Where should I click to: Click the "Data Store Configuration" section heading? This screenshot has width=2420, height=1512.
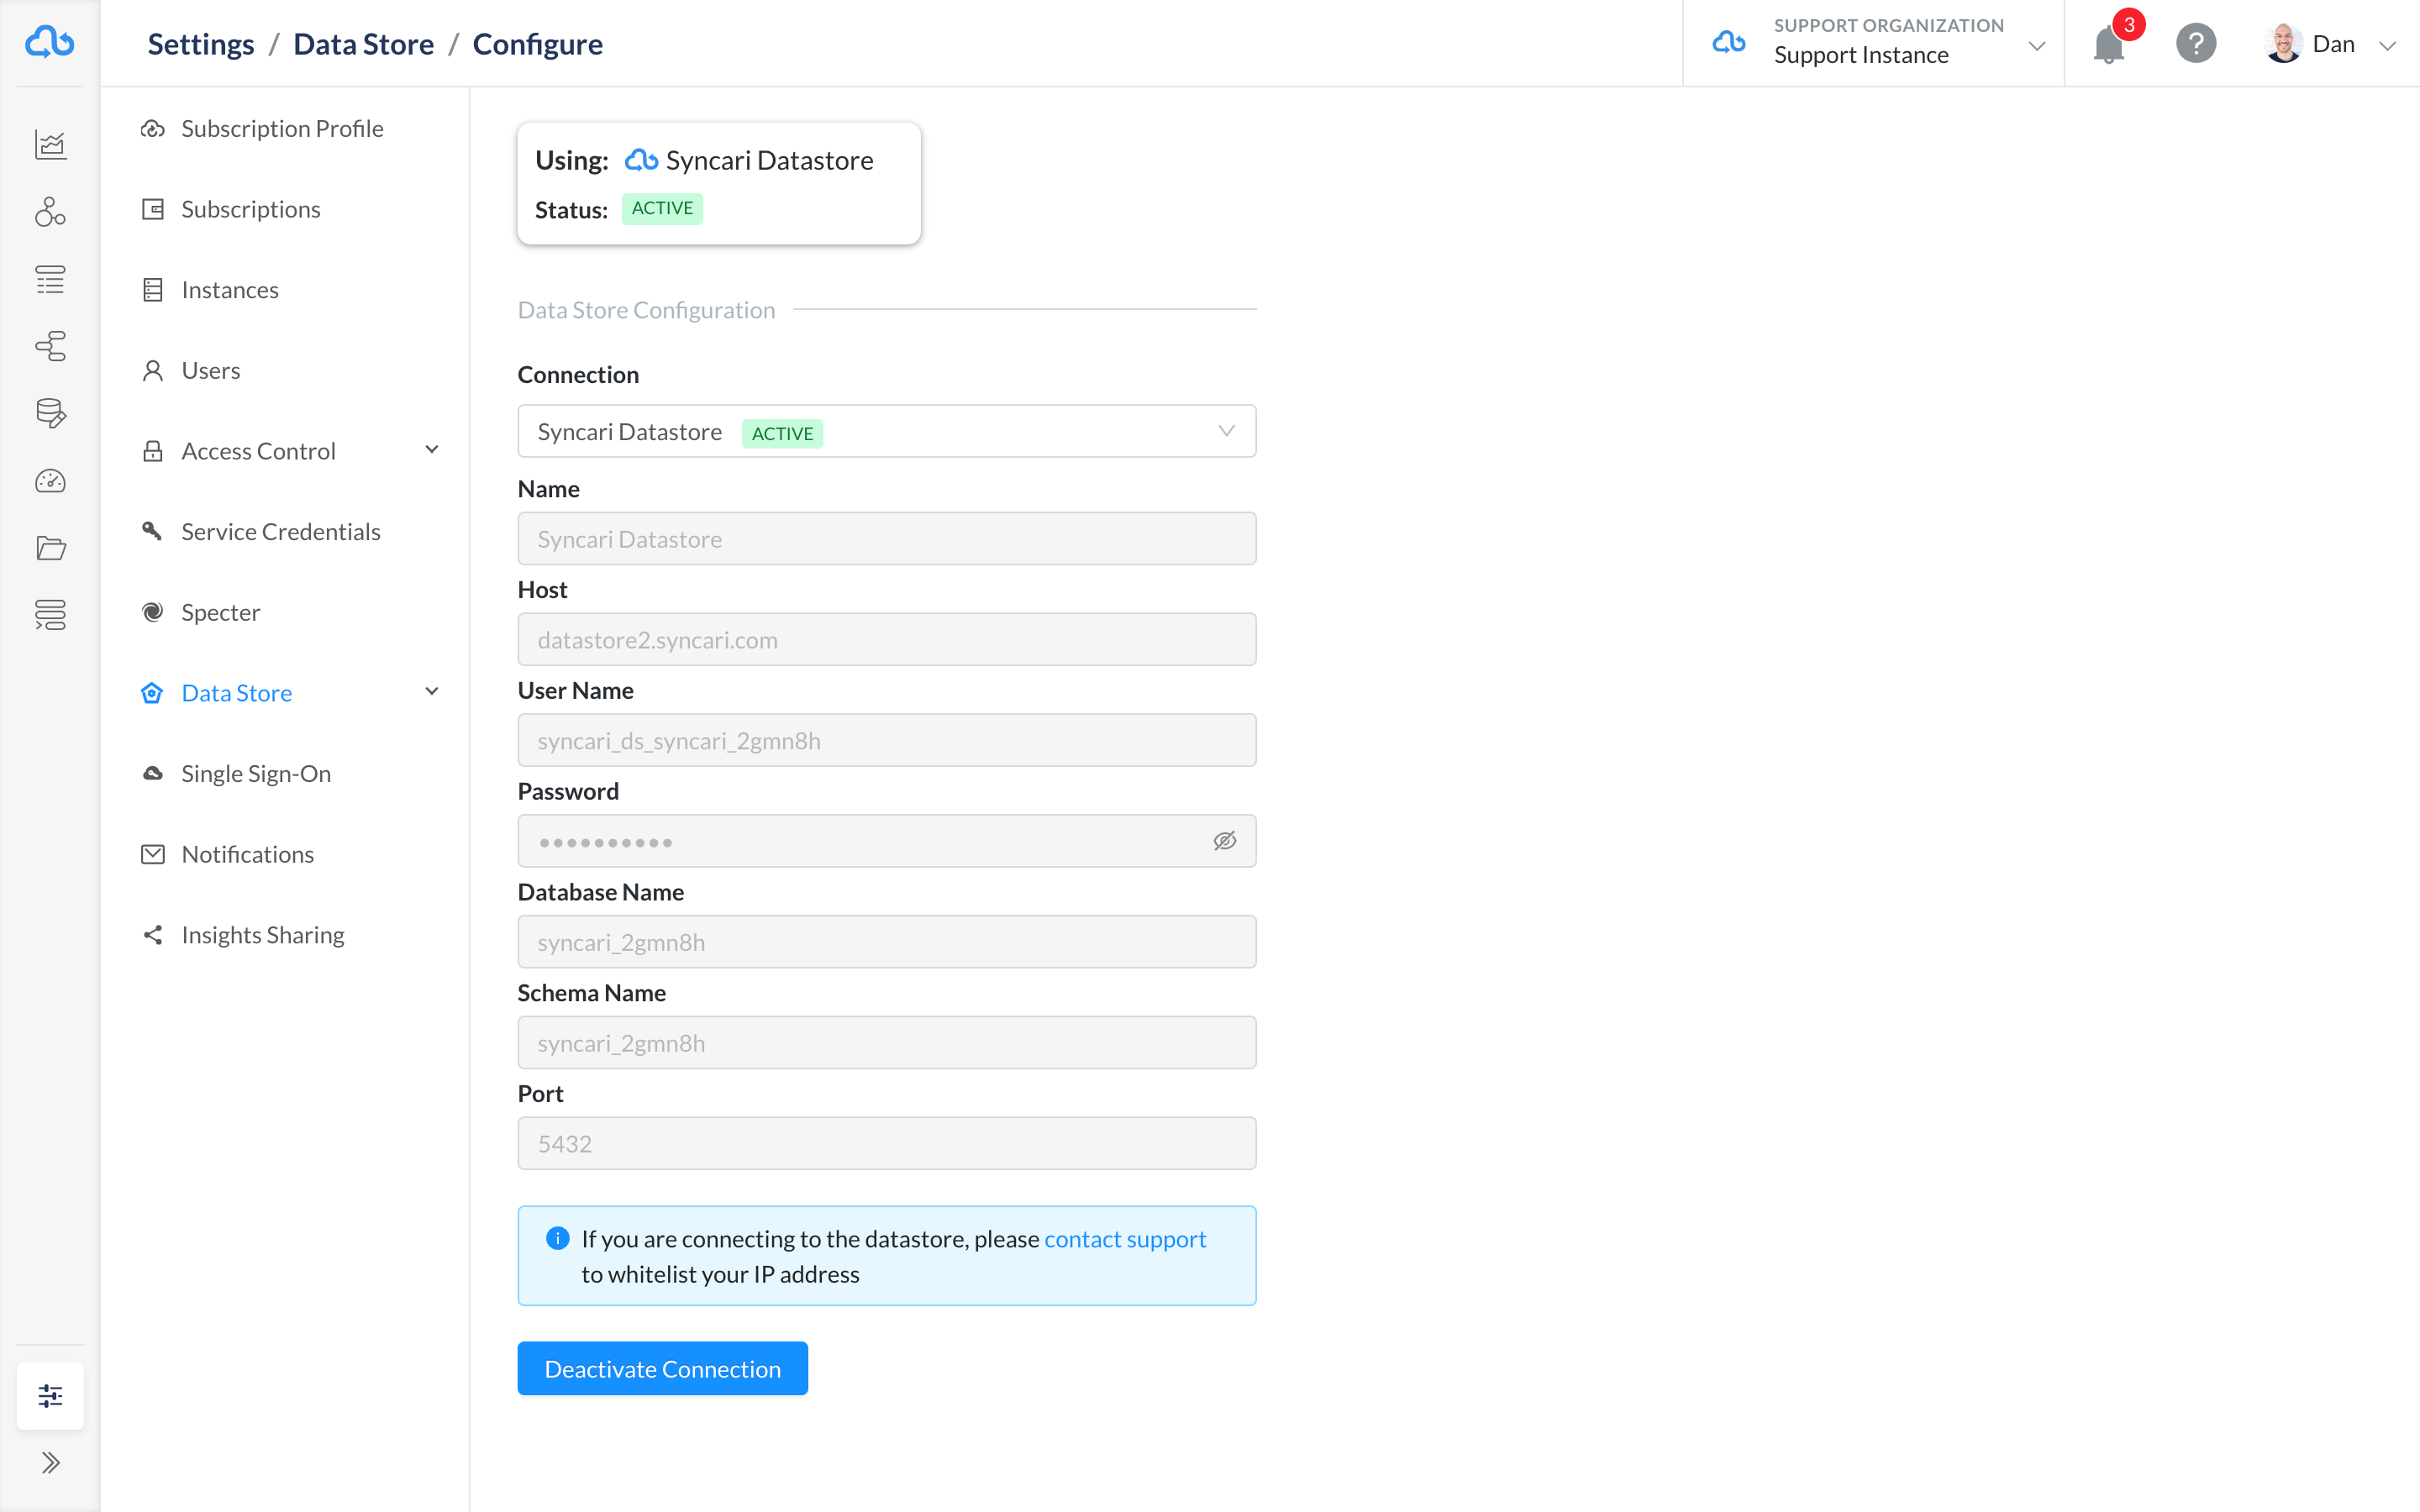point(646,310)
